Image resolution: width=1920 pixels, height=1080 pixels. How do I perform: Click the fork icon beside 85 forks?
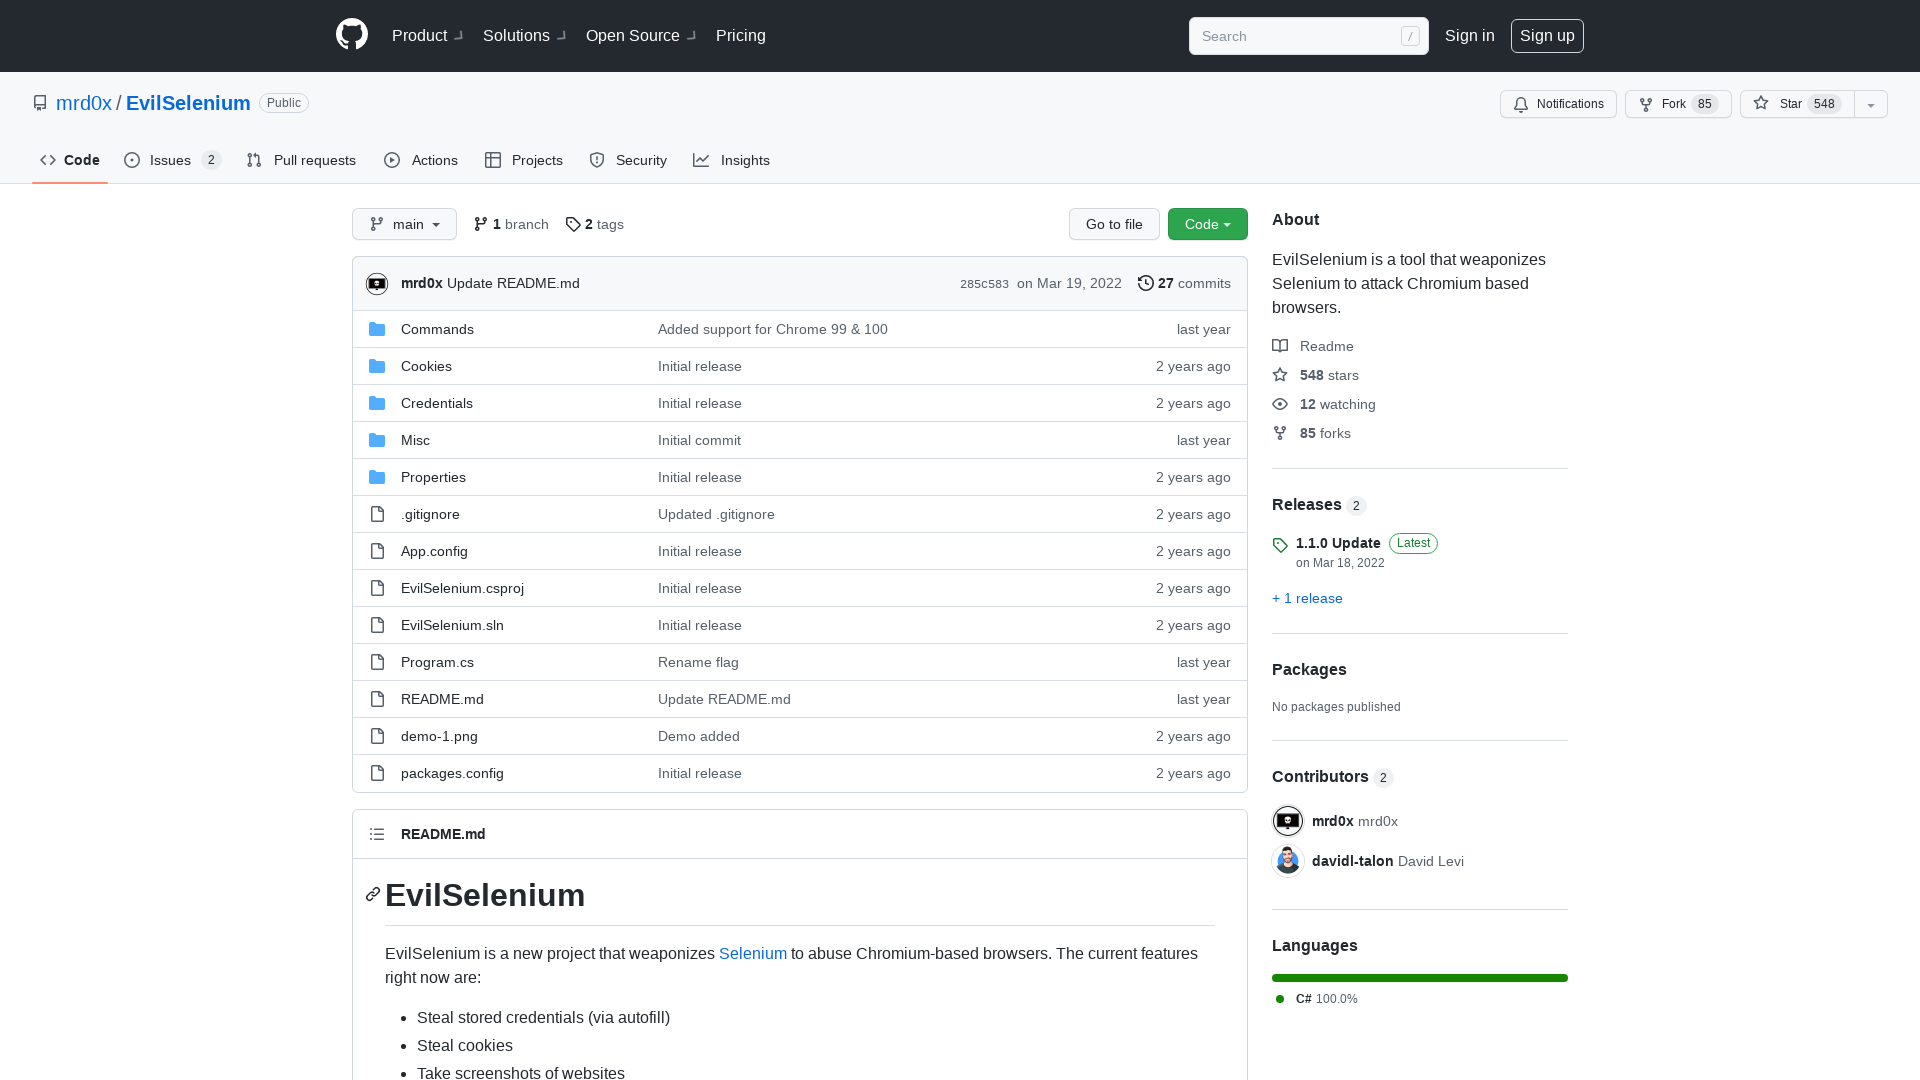[1280, 433]
